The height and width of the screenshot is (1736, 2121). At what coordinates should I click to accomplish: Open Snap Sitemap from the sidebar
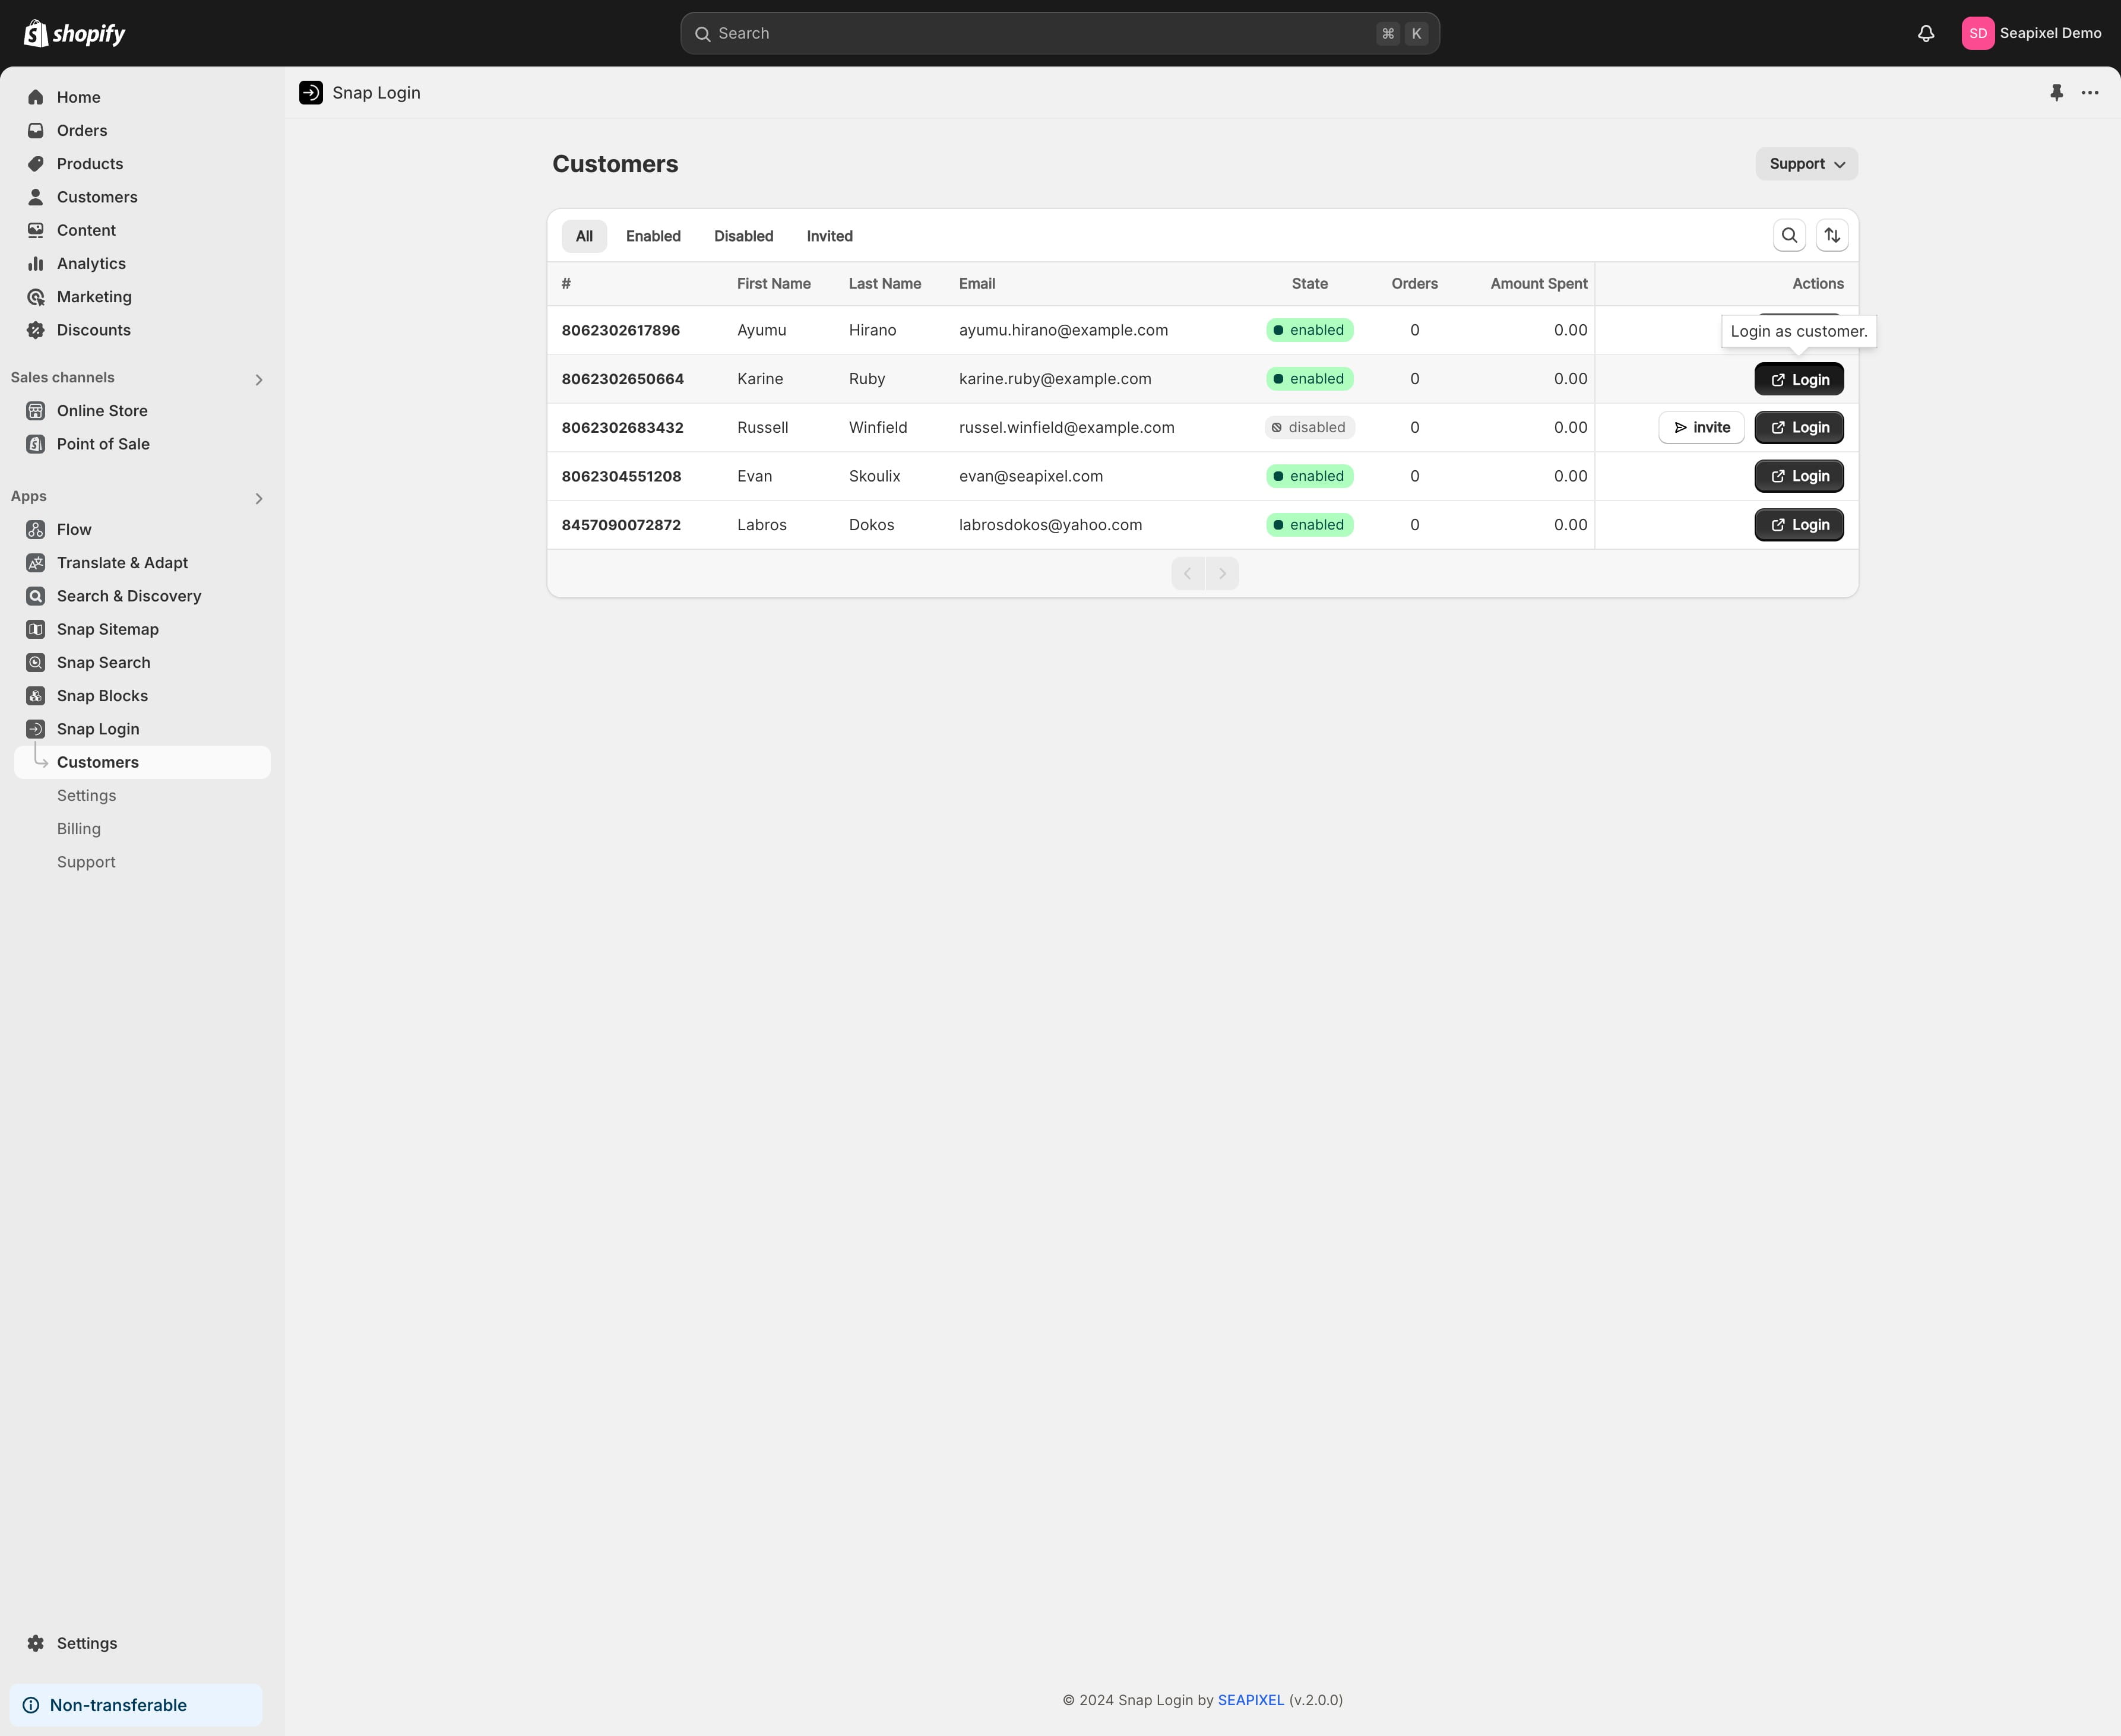coord(107,629)
